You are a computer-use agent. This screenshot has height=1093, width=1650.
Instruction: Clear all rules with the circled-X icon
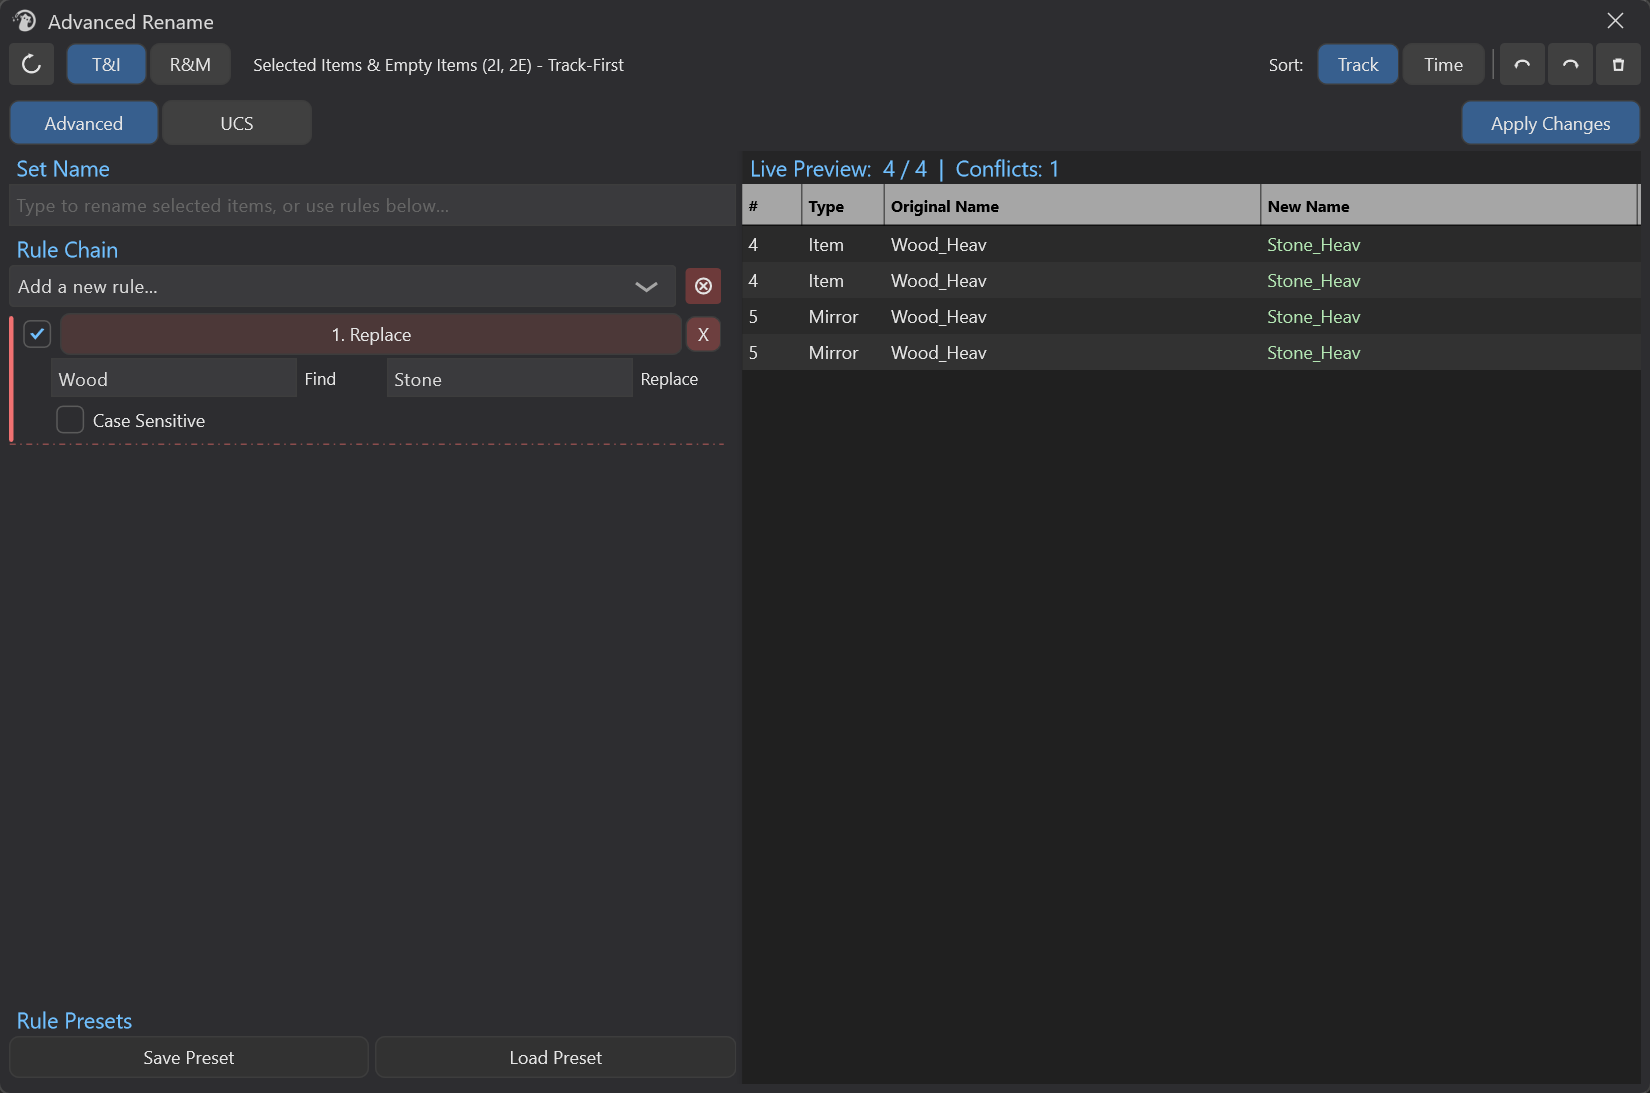coord(703,287)
